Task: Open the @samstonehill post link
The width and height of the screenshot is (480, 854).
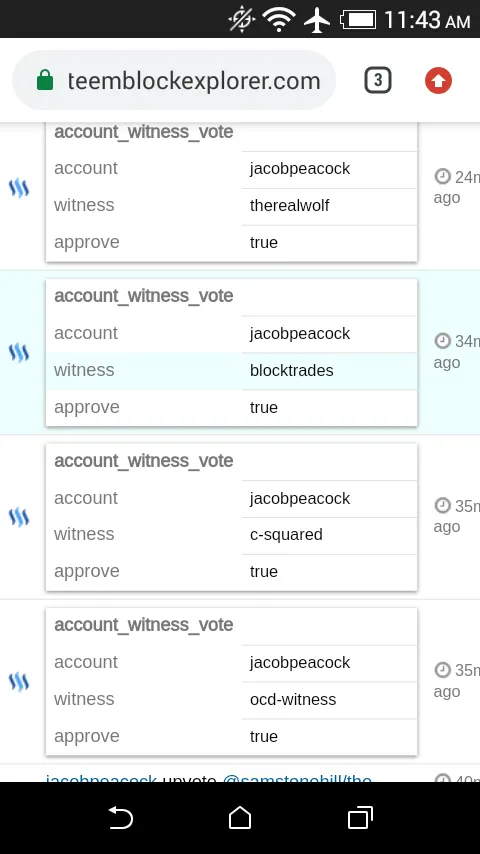Action: point(297,779)
